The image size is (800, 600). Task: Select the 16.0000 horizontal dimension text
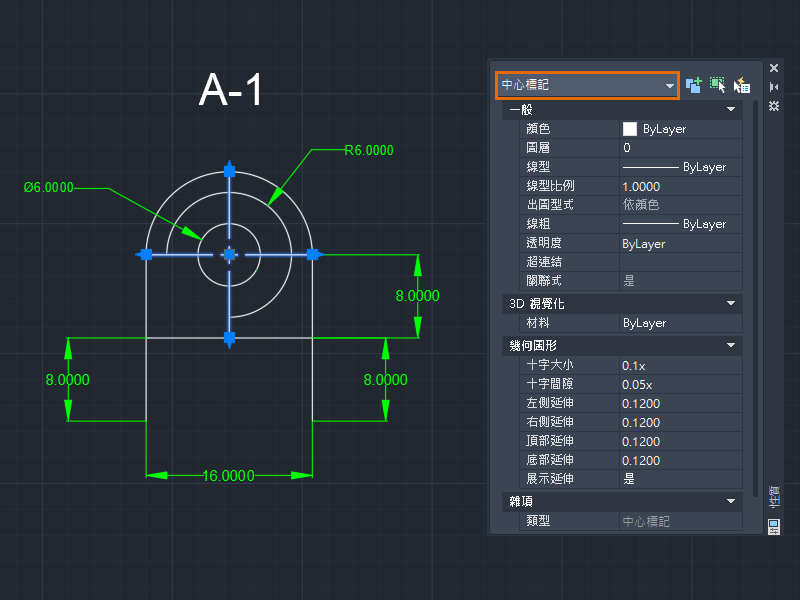coord(229,476)
